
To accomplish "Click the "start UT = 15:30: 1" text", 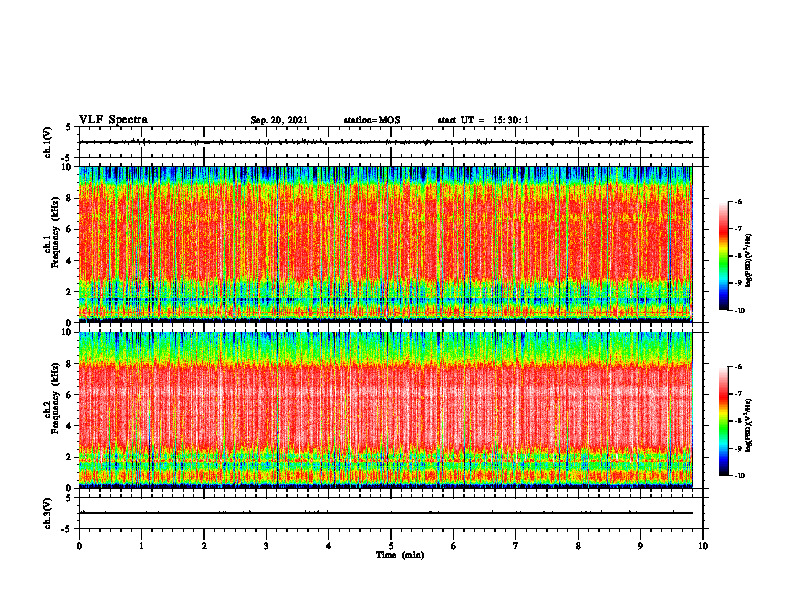I will (483, 120).
